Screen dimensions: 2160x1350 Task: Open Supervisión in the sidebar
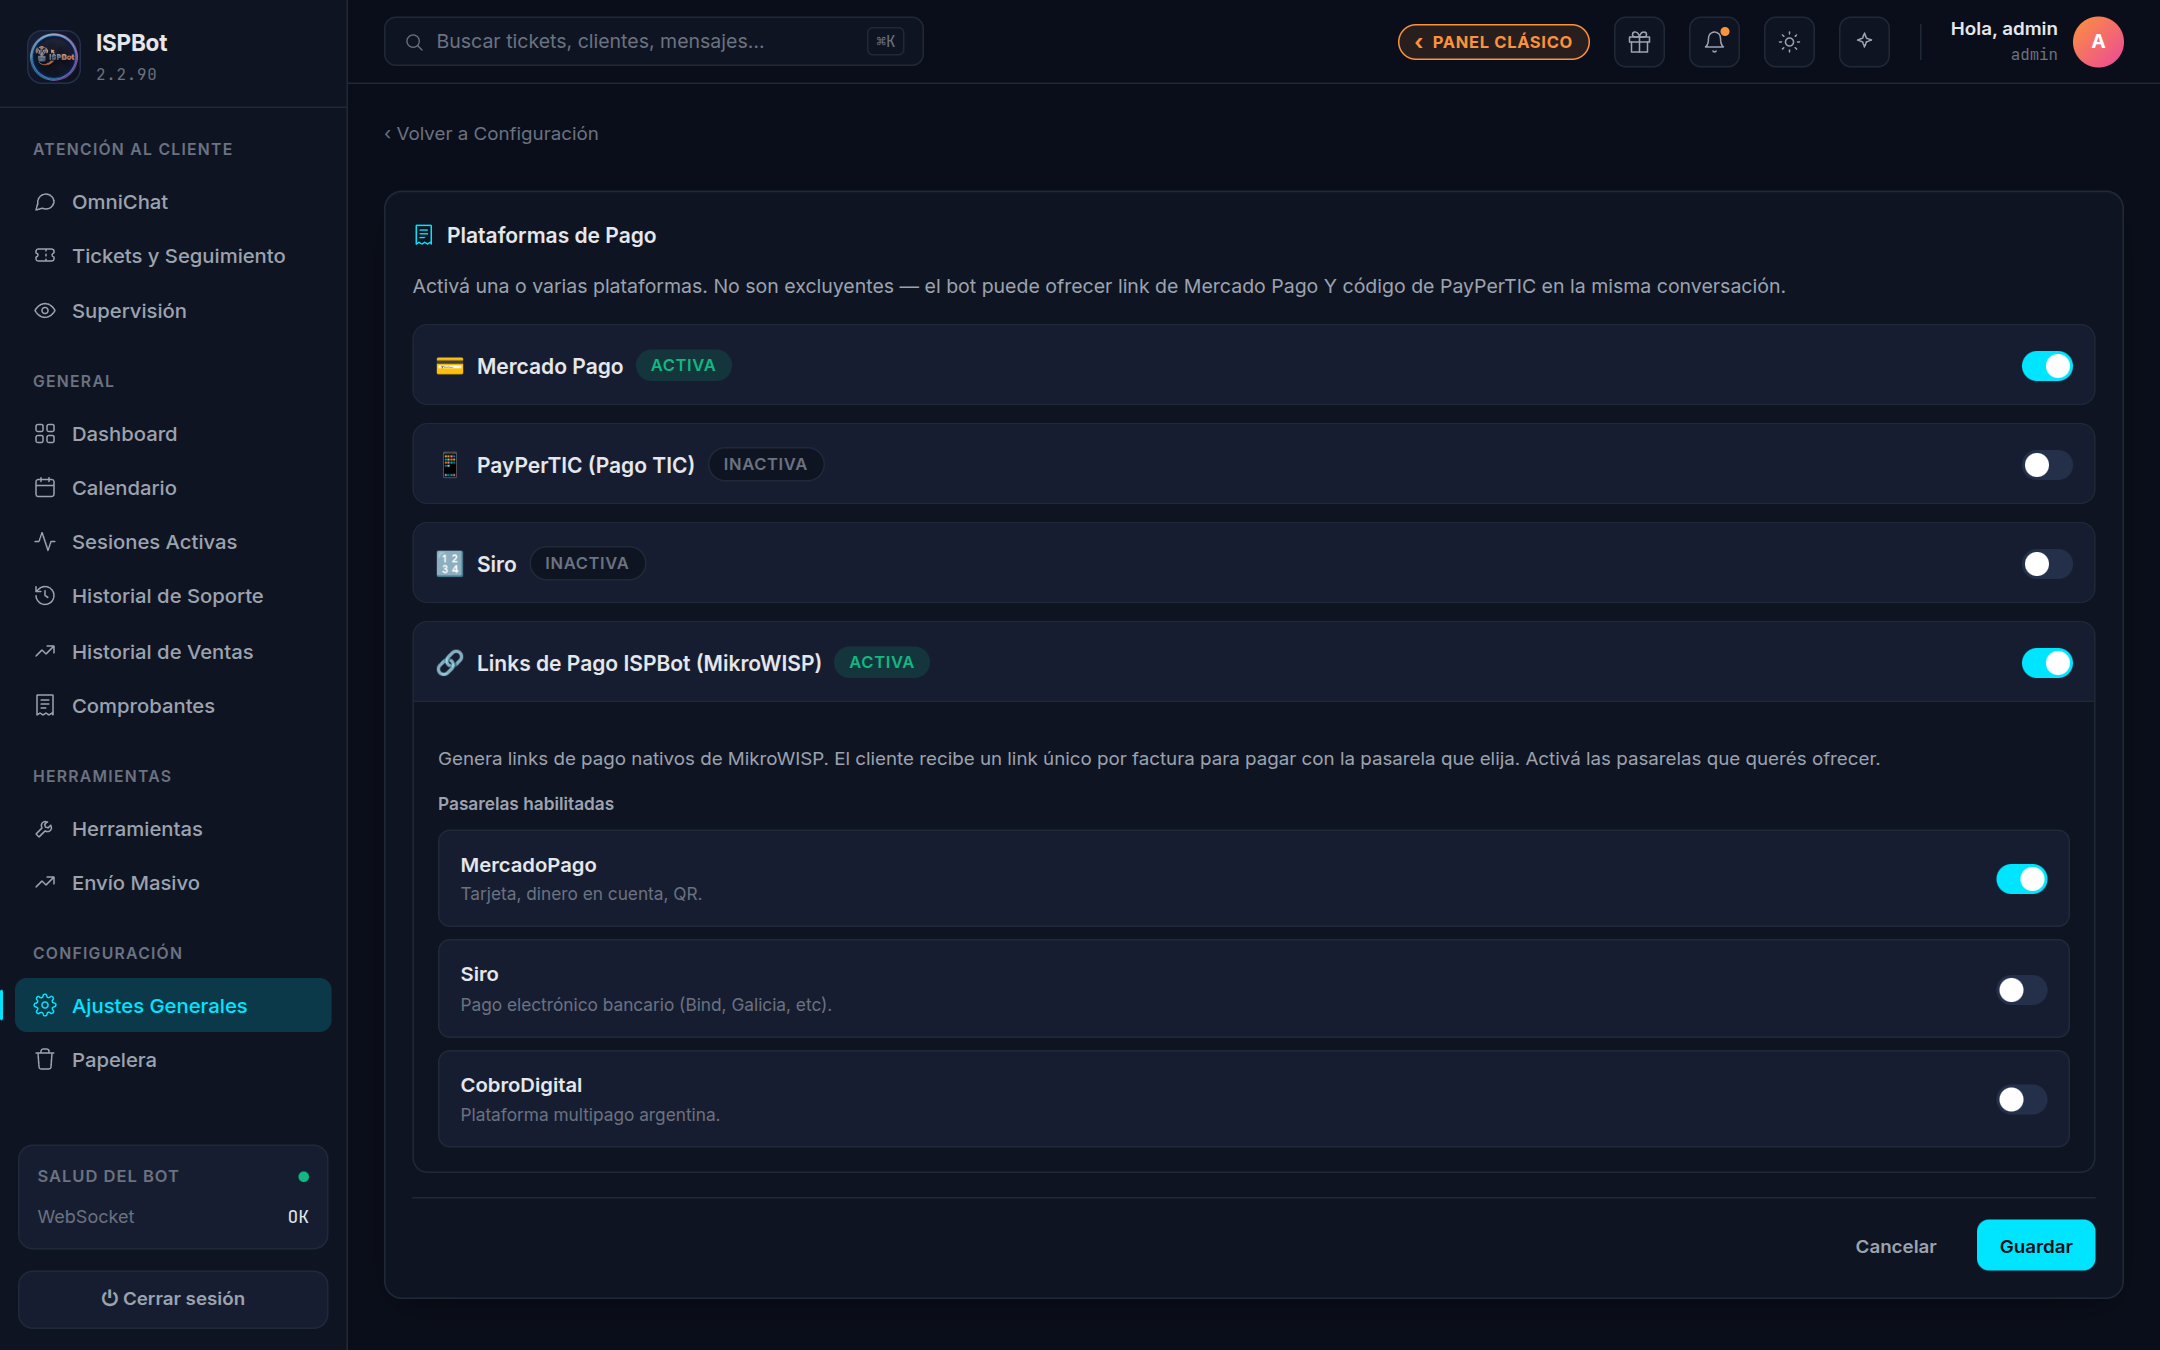(x=173, y=311)
